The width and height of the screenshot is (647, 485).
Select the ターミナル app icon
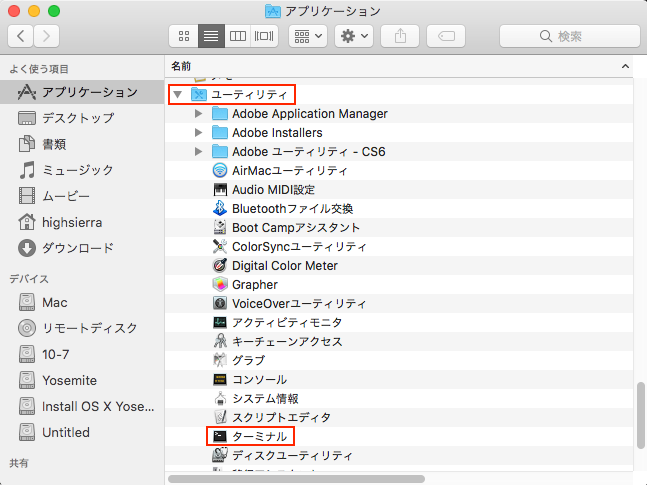(220, 436)
